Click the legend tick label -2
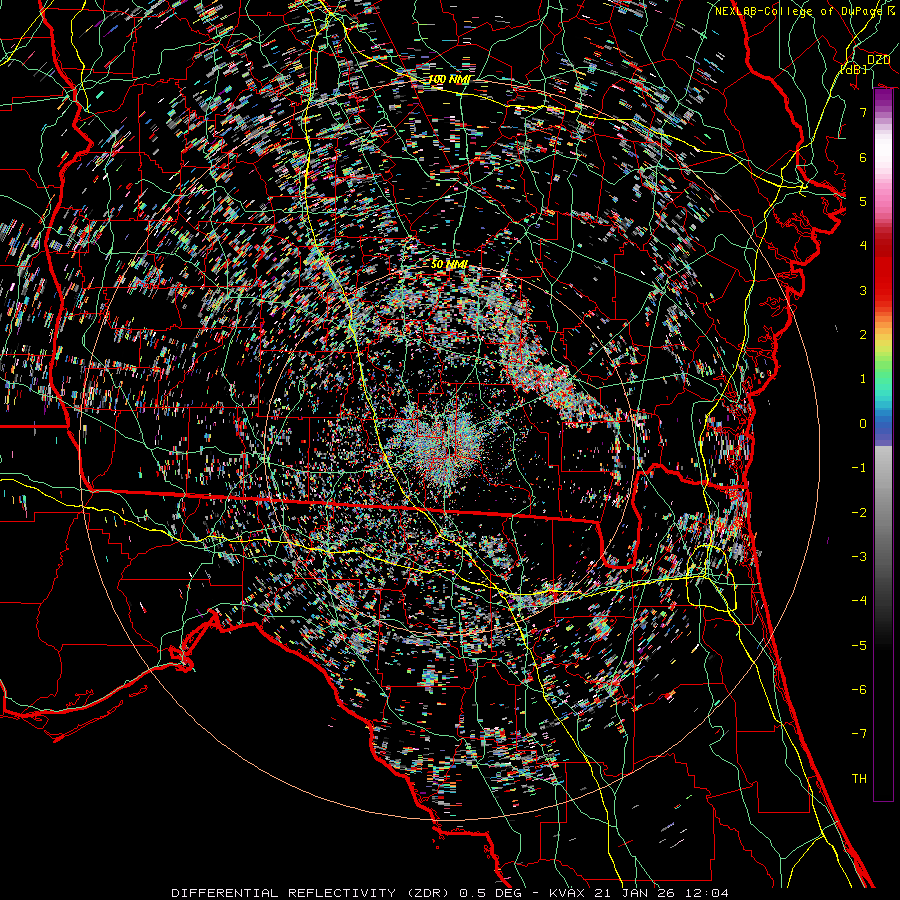 859,513
